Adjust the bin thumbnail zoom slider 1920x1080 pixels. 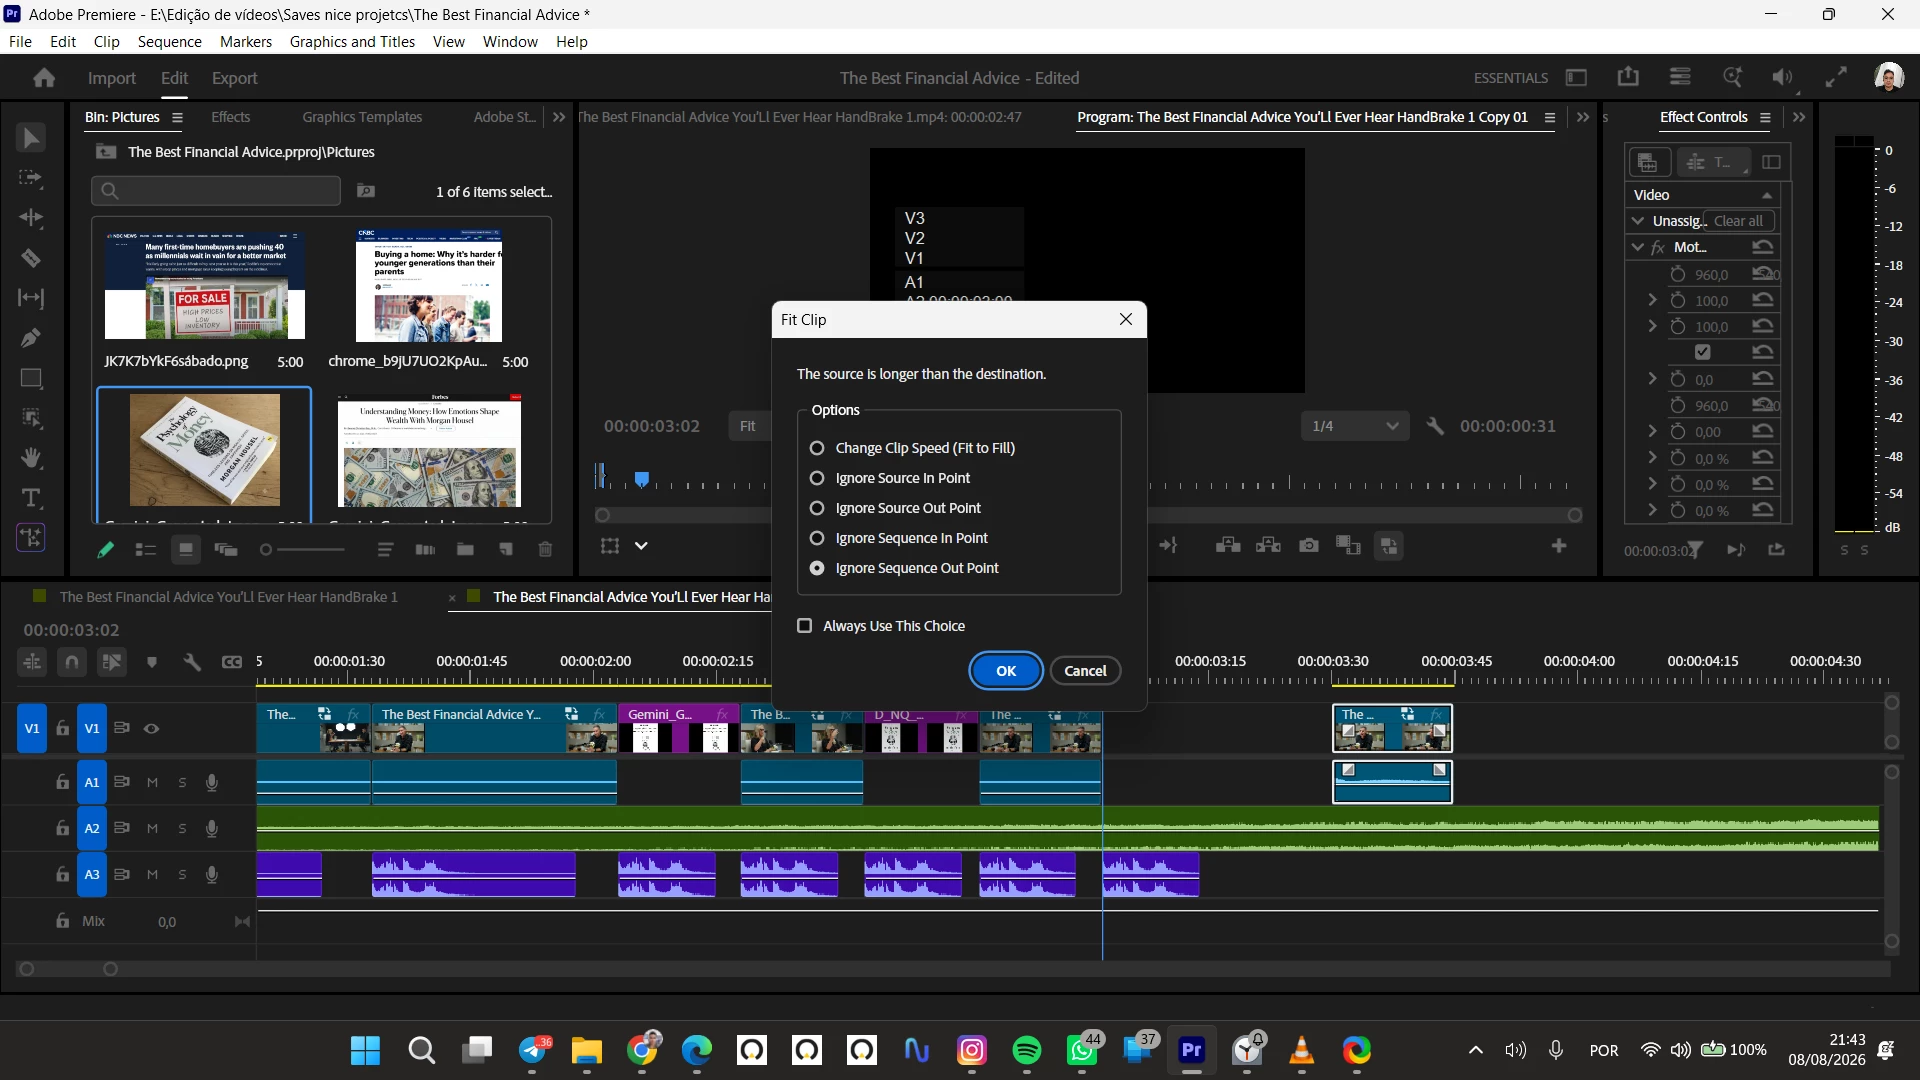point(302,549)
